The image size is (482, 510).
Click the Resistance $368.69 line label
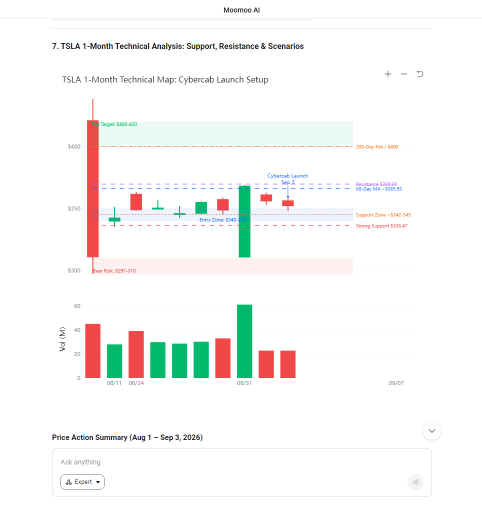point(376,184)
